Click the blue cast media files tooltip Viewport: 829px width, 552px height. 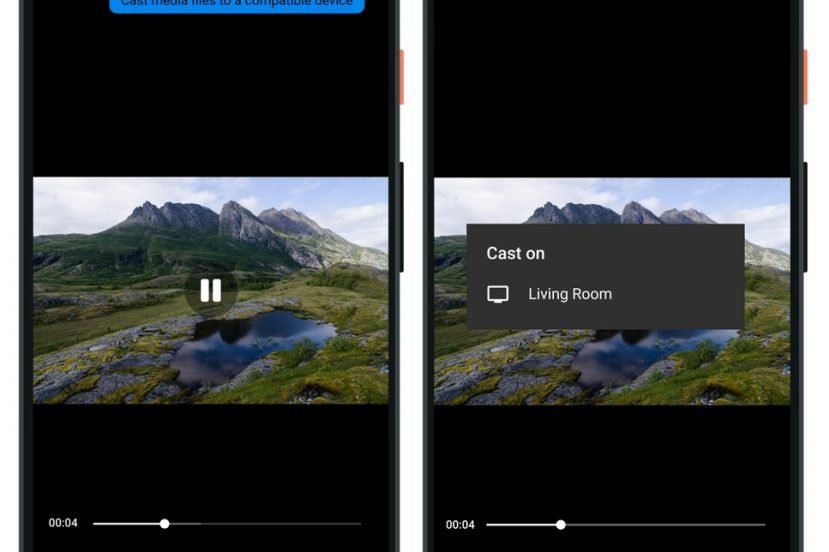(237, 5)
